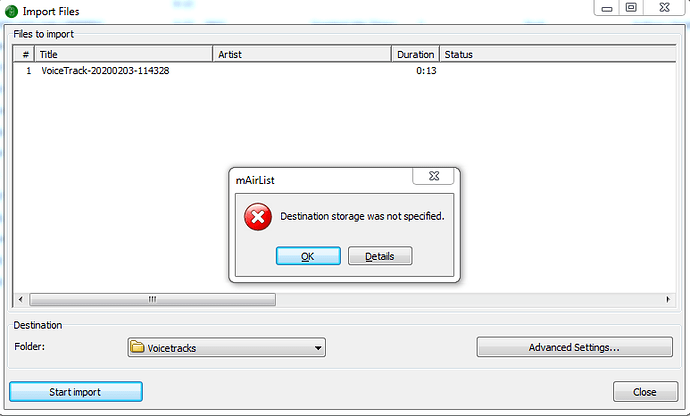Viewport: 690px width, 416px height.
Task: Show error Details
Action: (380, 256)
